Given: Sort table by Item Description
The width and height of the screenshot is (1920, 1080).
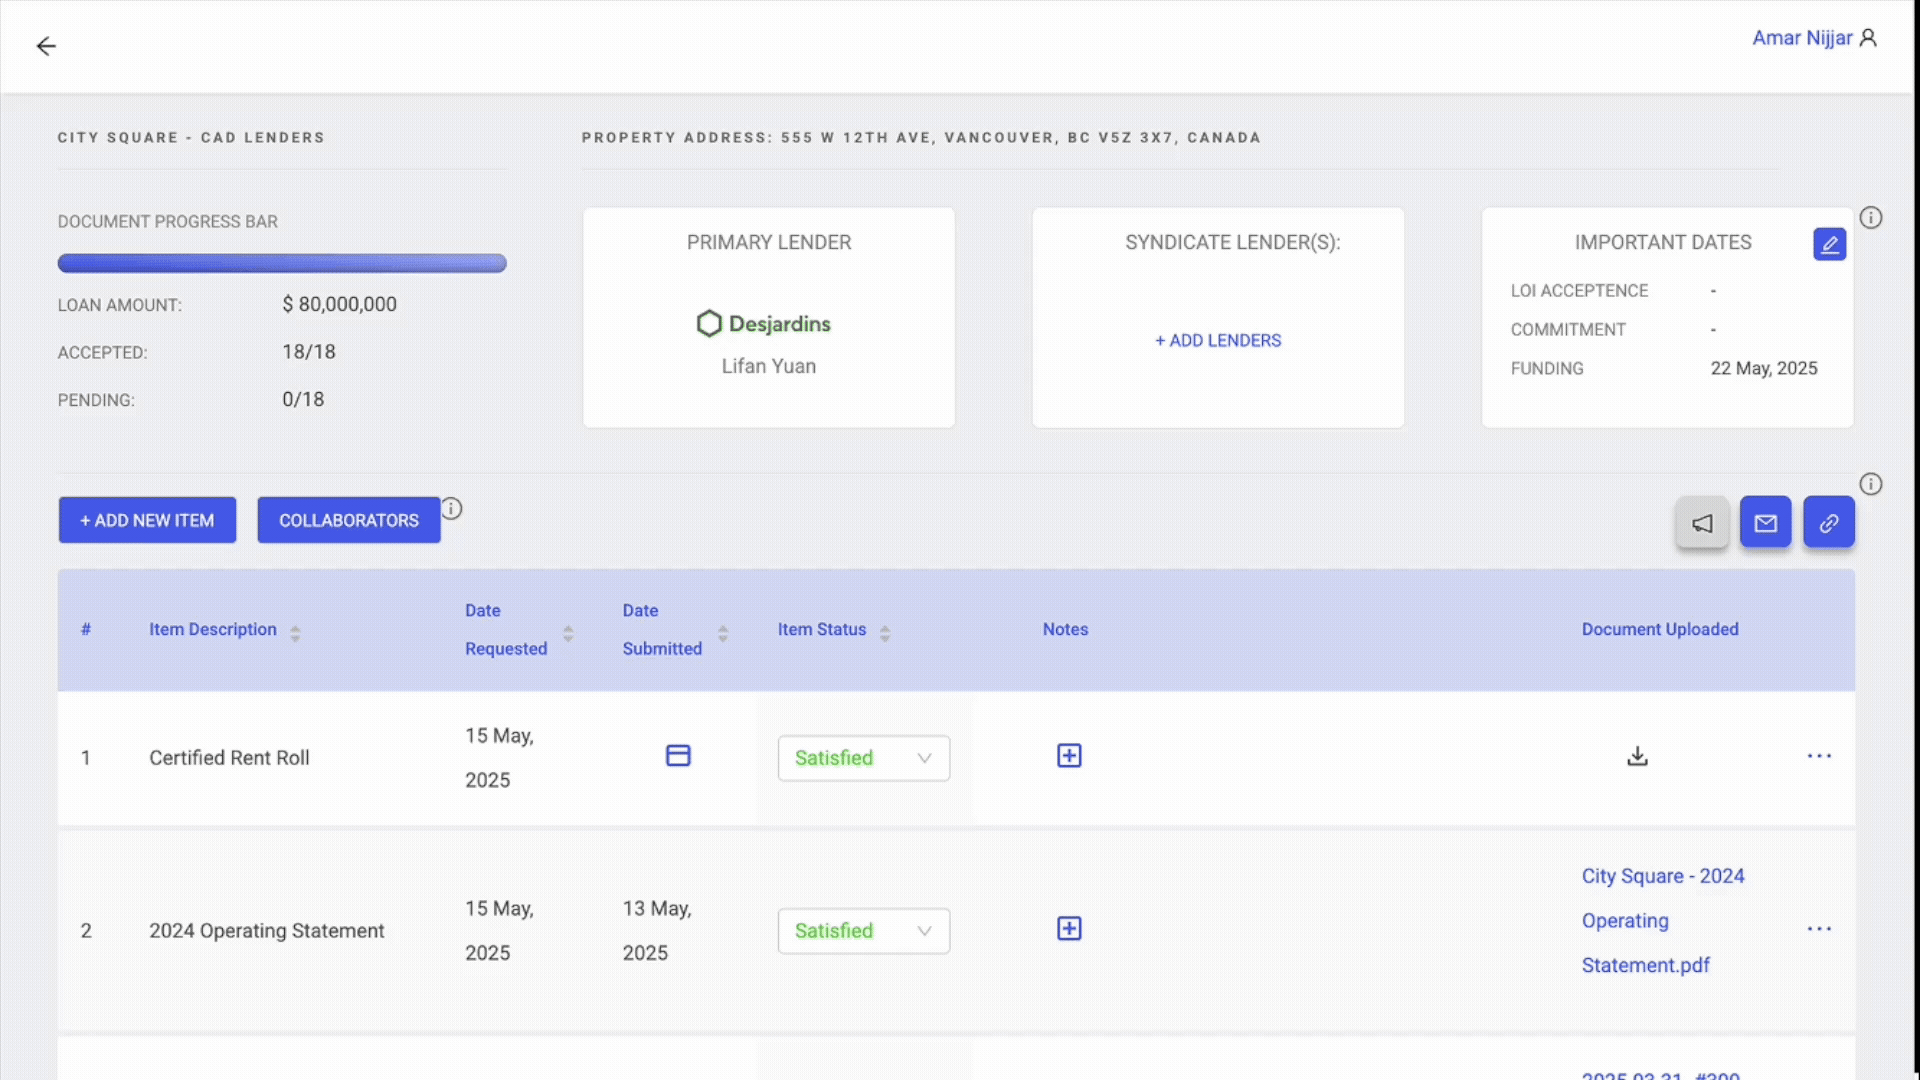Looking at the screenshot, I should pyautogui.click(x=294, y=632).
